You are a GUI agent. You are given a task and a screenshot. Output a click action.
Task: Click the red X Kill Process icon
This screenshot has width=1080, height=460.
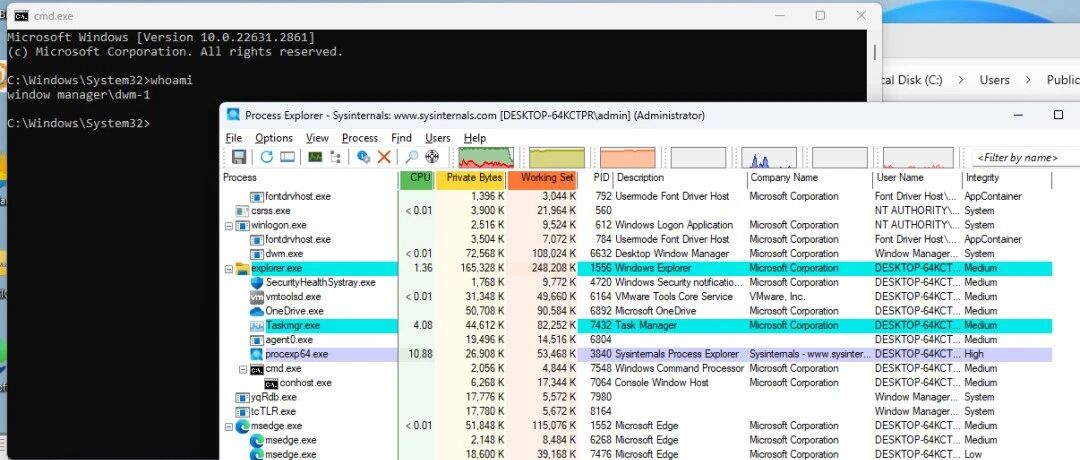tap(384, 157)
